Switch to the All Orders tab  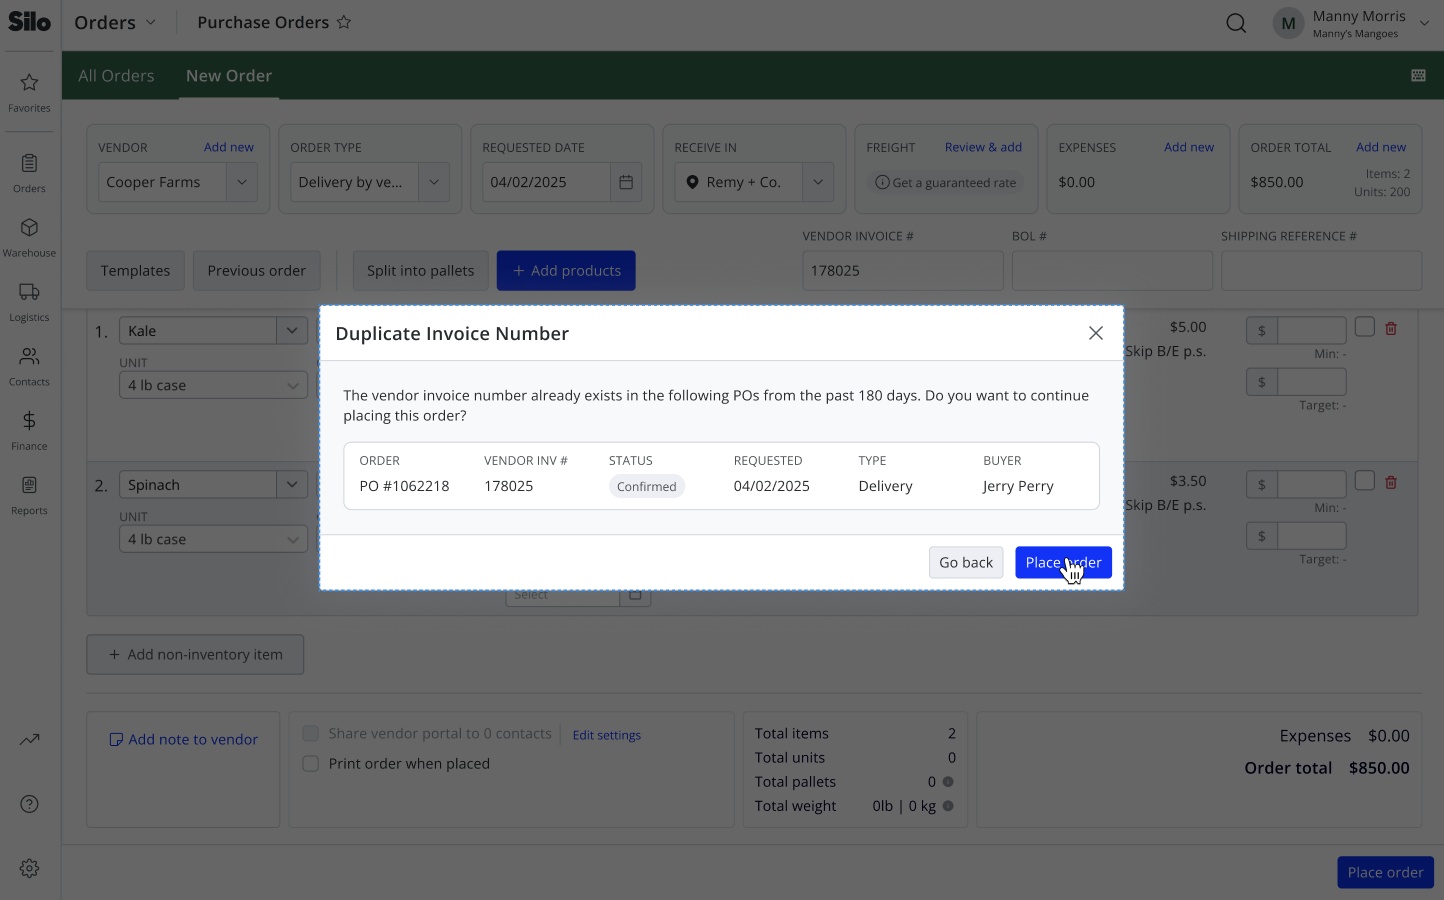pos(116,76)
